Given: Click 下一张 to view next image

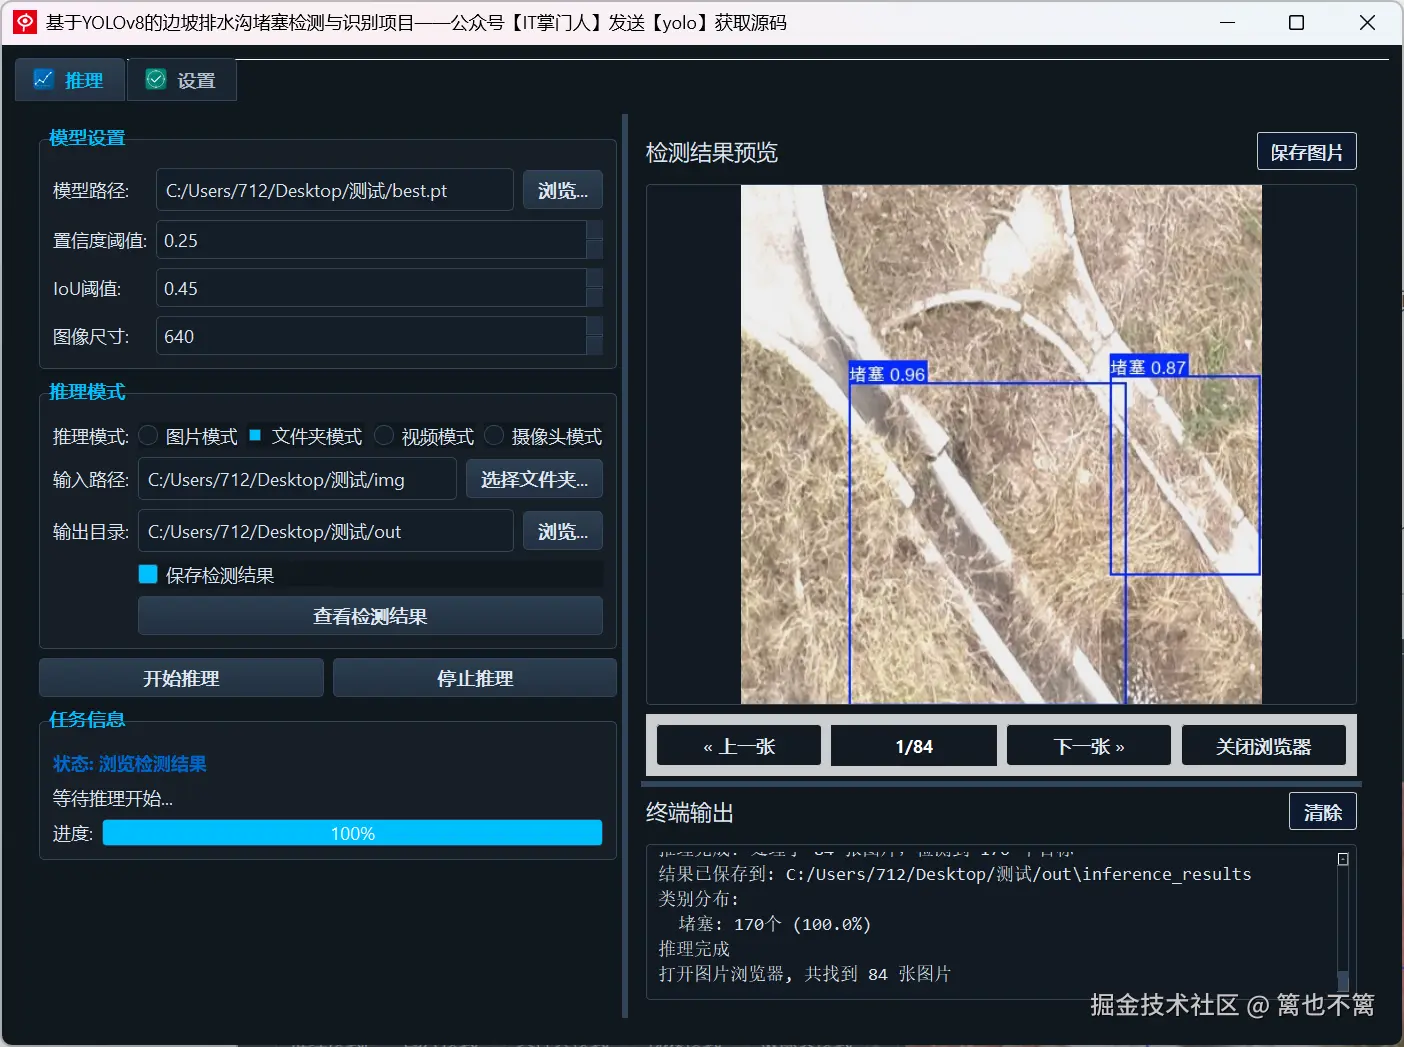Looking at the screenshot, I should [x=1088, y=745].
